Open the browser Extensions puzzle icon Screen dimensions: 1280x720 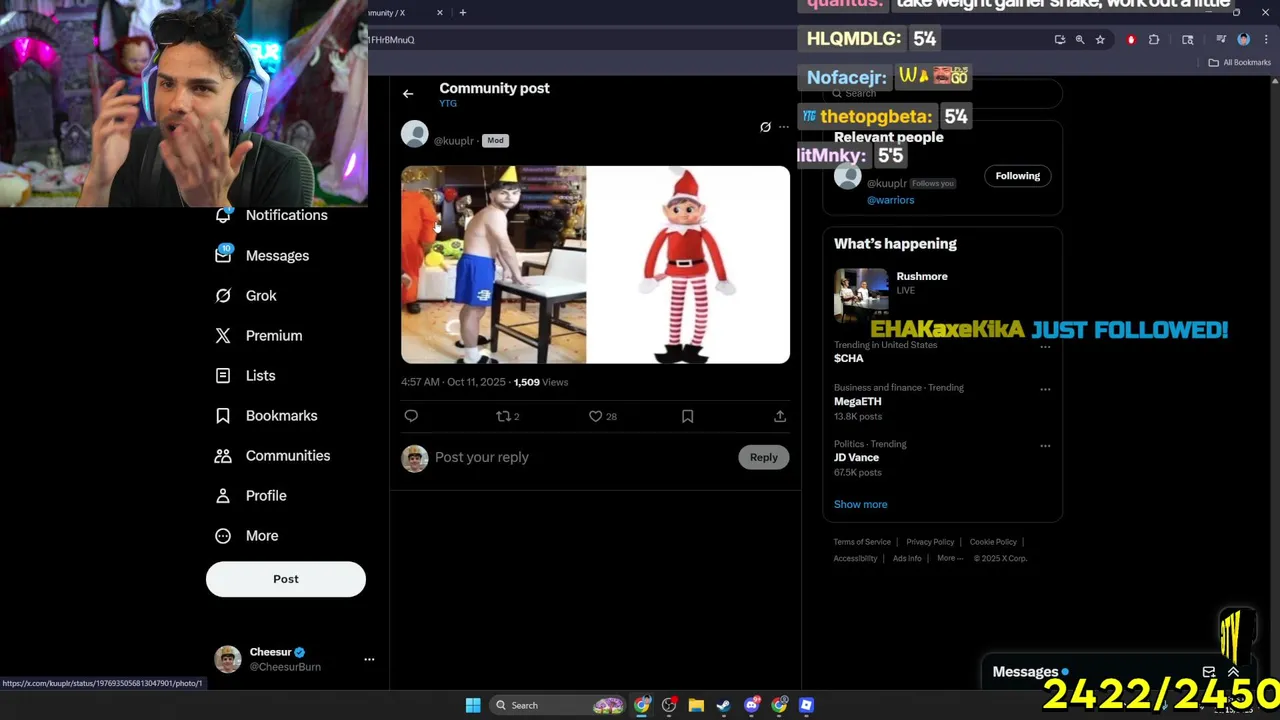tap(1154, 40)
